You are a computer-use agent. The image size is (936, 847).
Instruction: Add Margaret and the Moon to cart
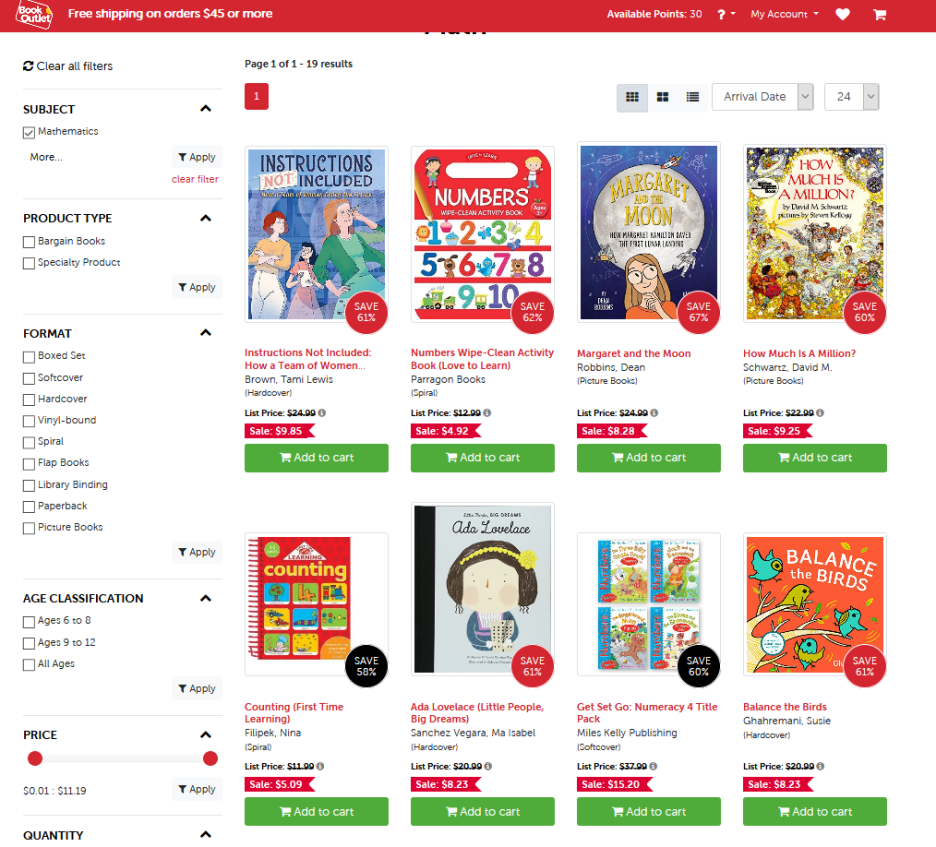point(648,458)
